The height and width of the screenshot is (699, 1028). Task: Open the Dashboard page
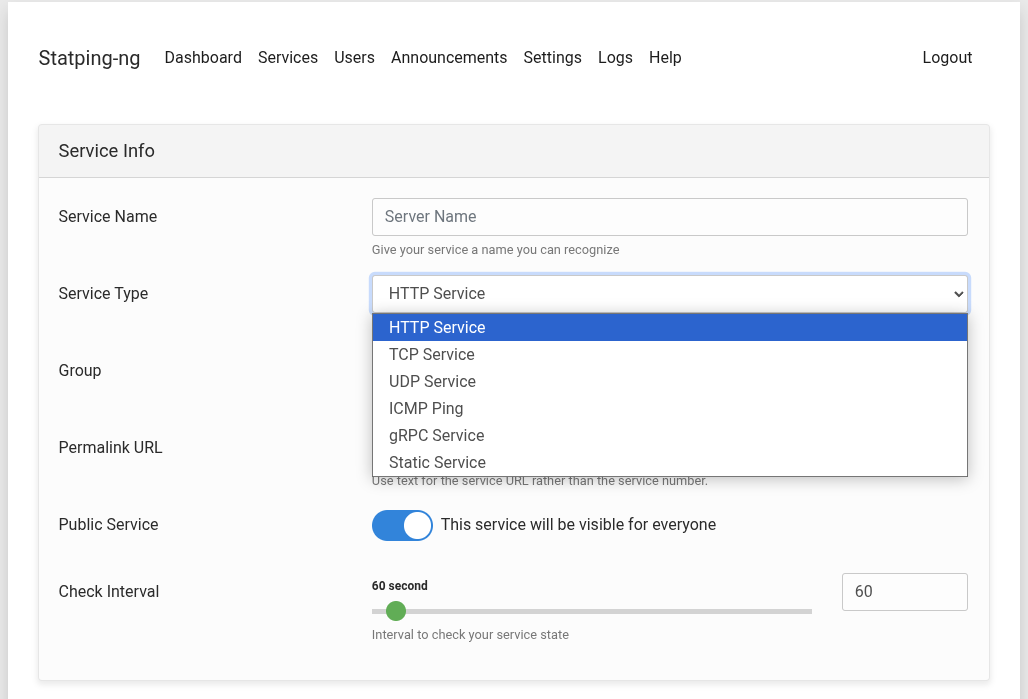point(203,58)
